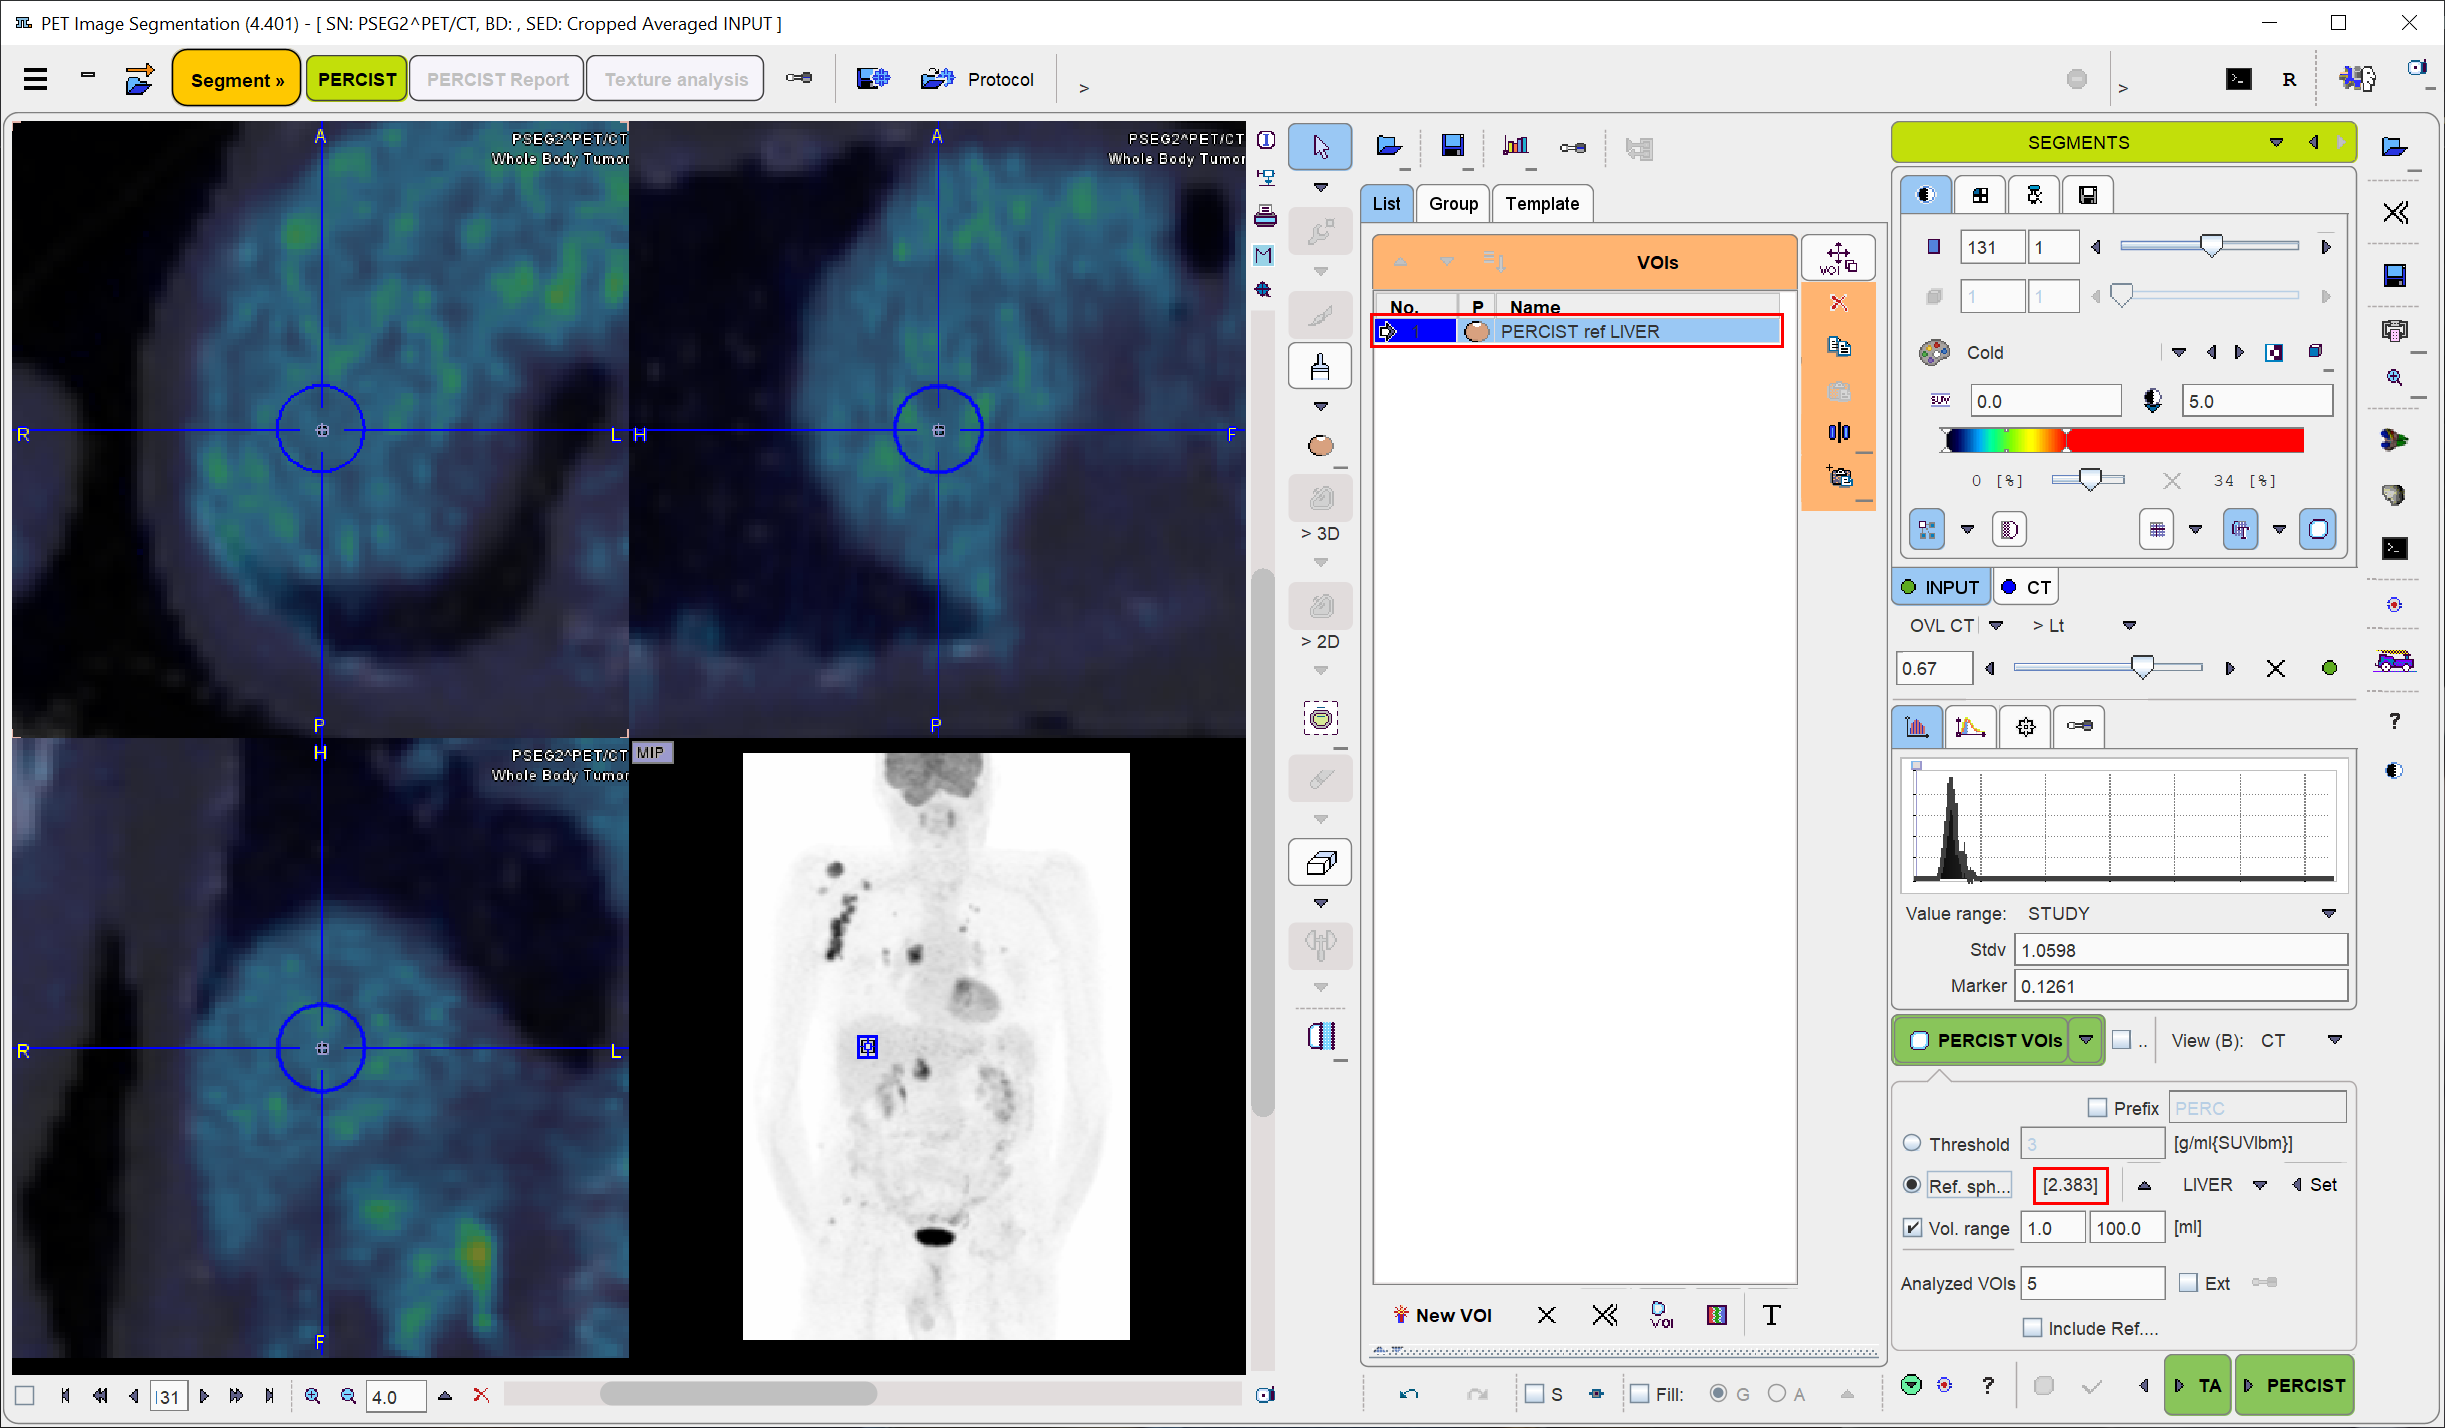Click the save VOIs floppy icon

1452,146
